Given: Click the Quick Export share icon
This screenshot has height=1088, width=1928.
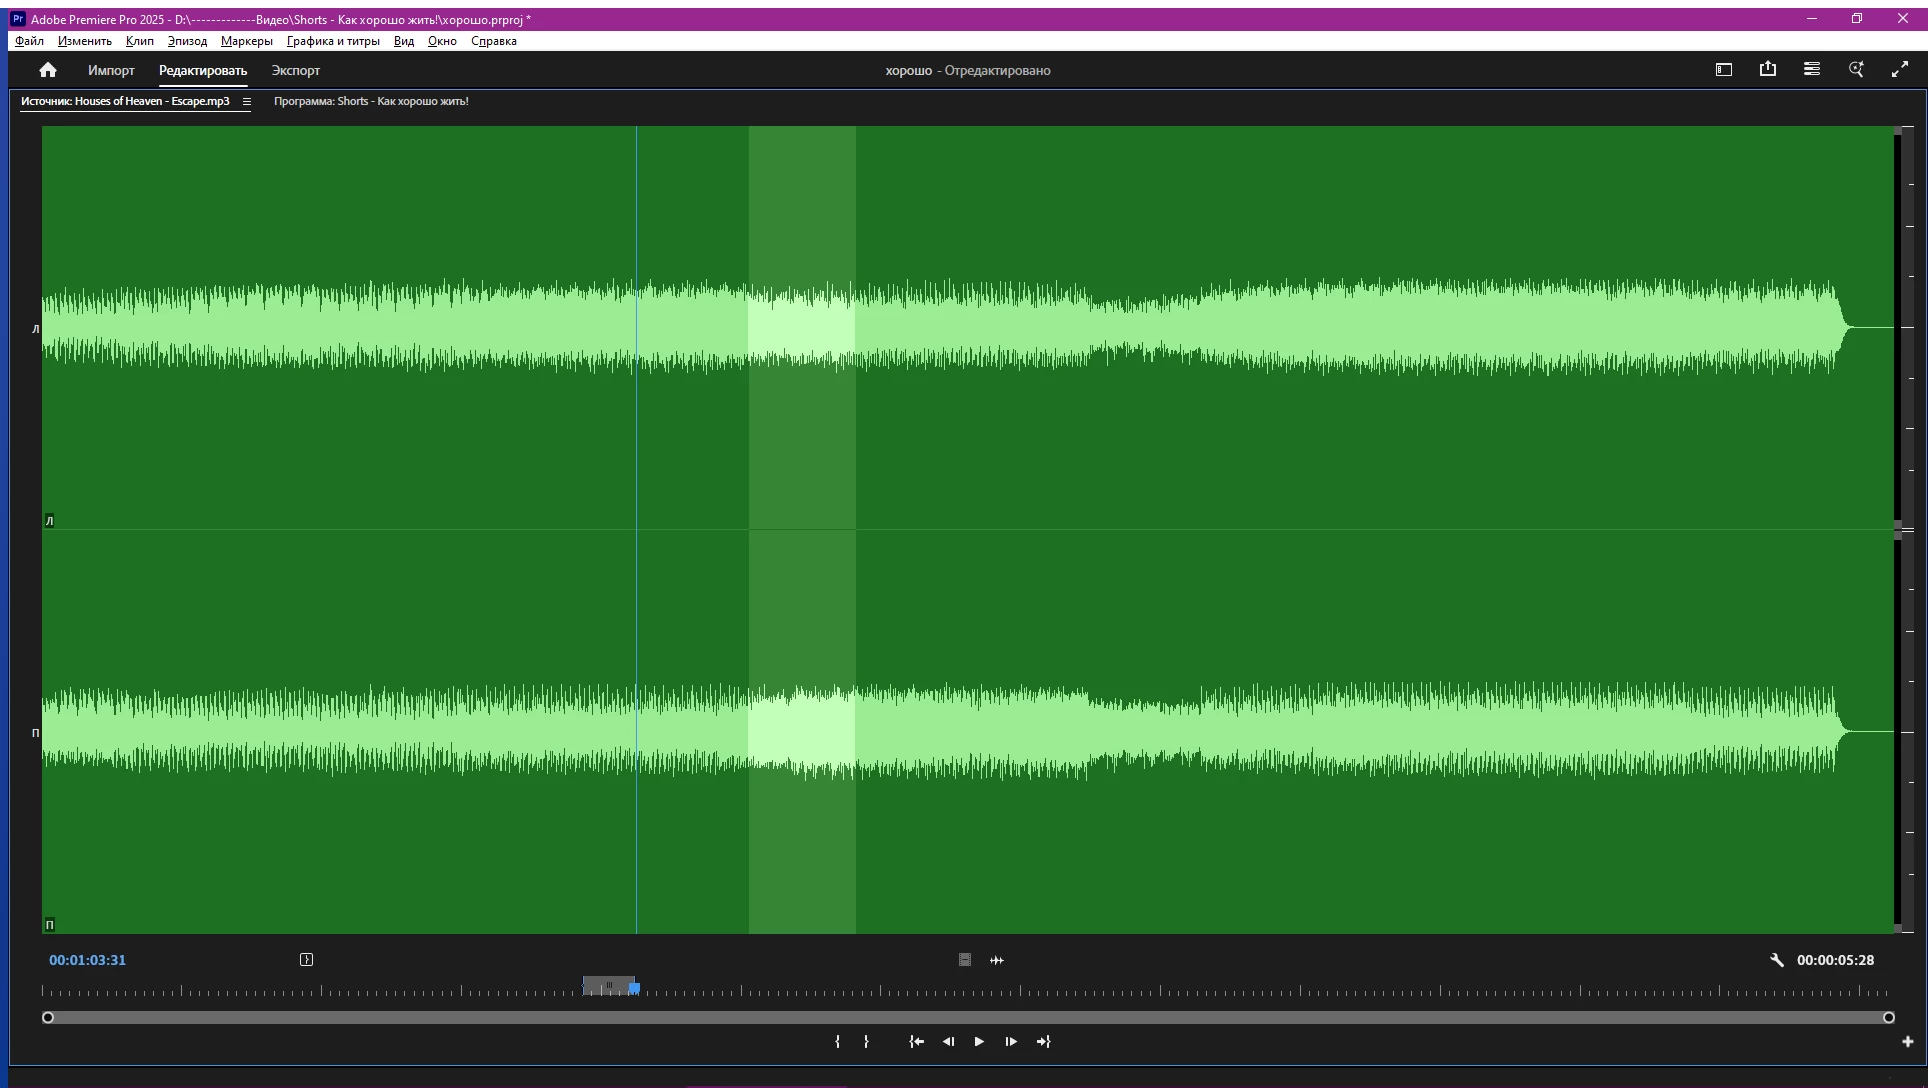Looking at the screenshot, I should click(1768, 70).
